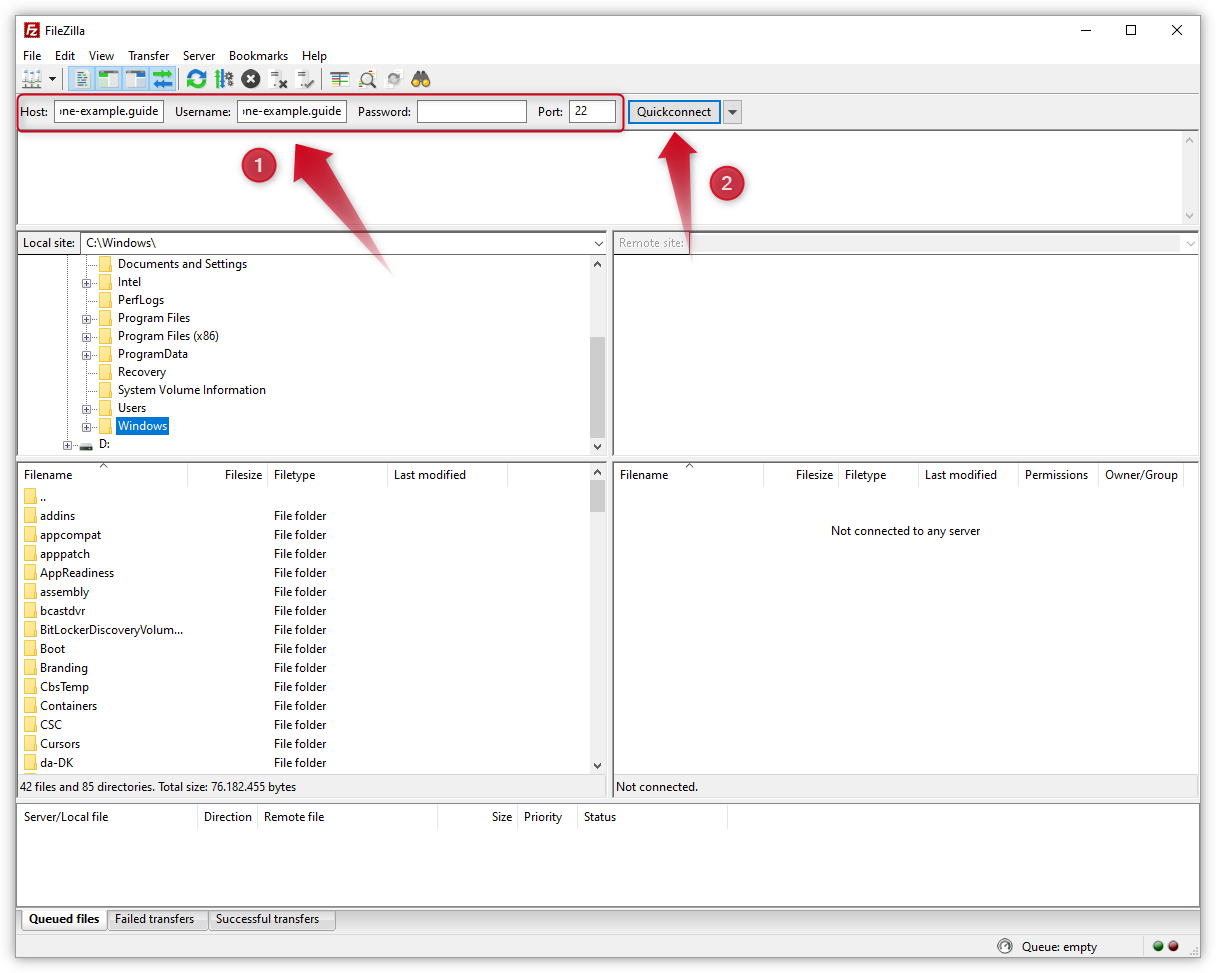Cancel the current operation
Image resolution: width=1216 pixels, height=973 pixels.
(x=250, y=79)
